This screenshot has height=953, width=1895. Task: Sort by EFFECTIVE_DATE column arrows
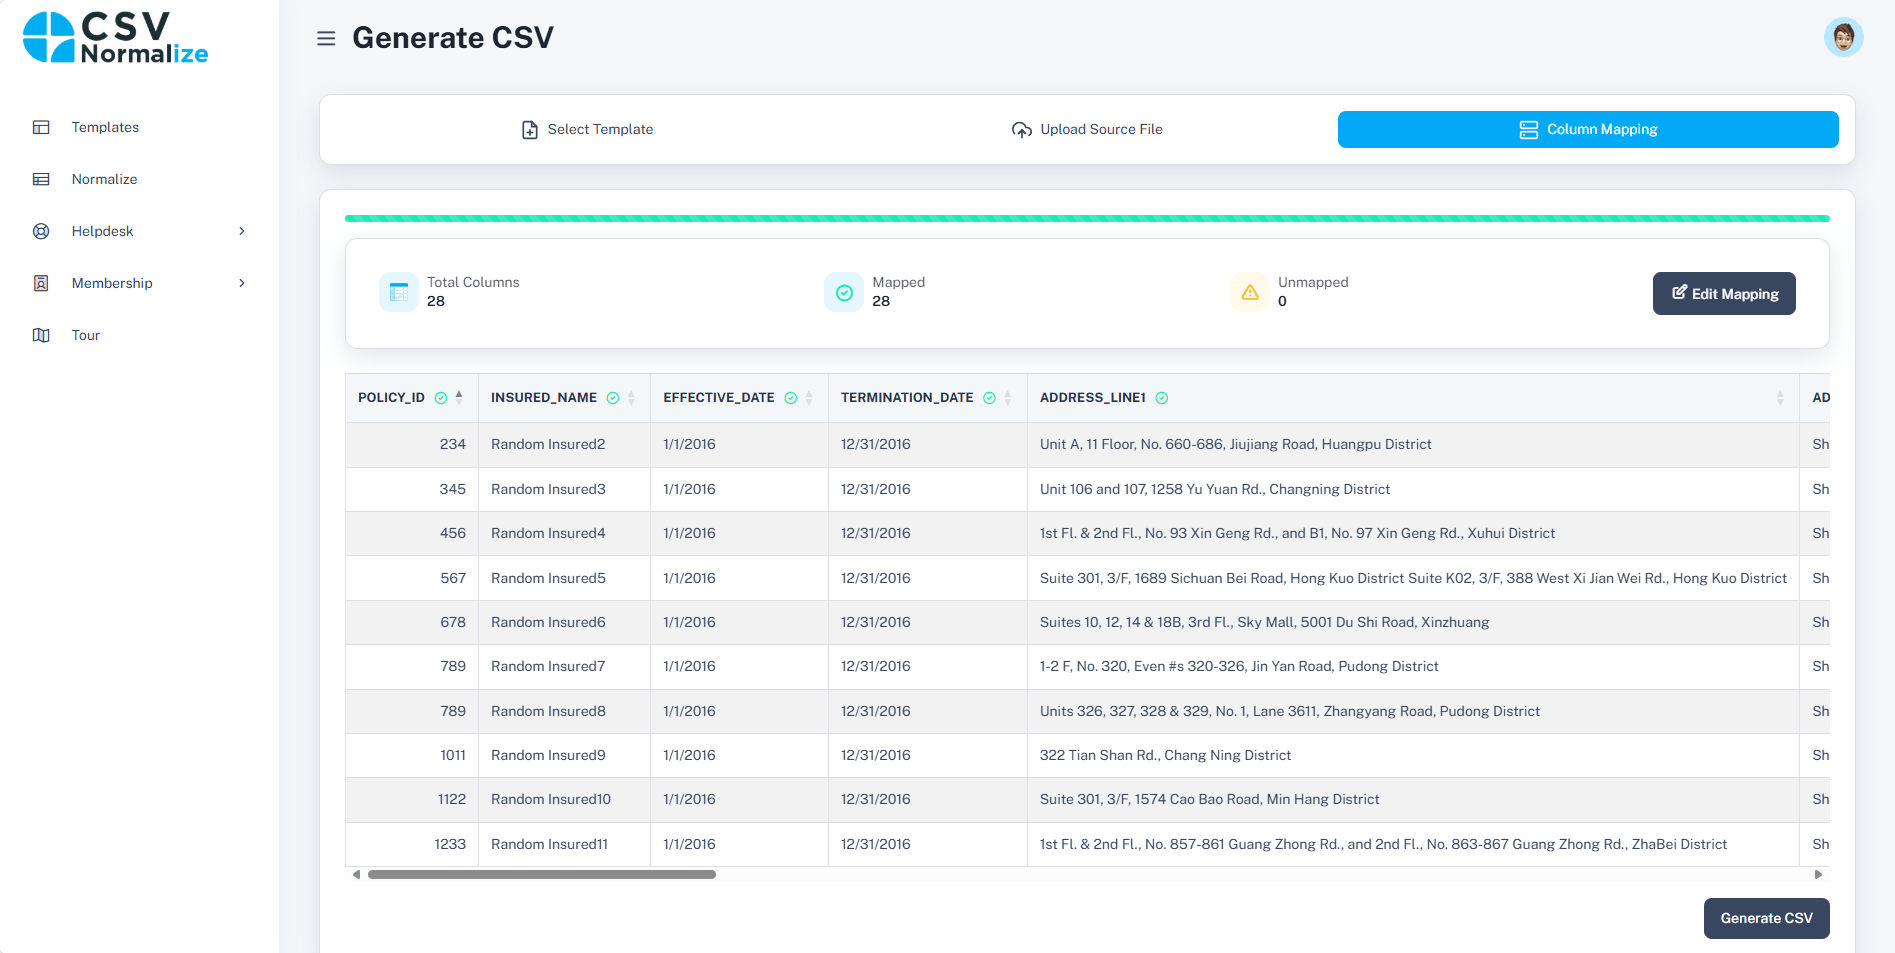[x=809, y=398]
